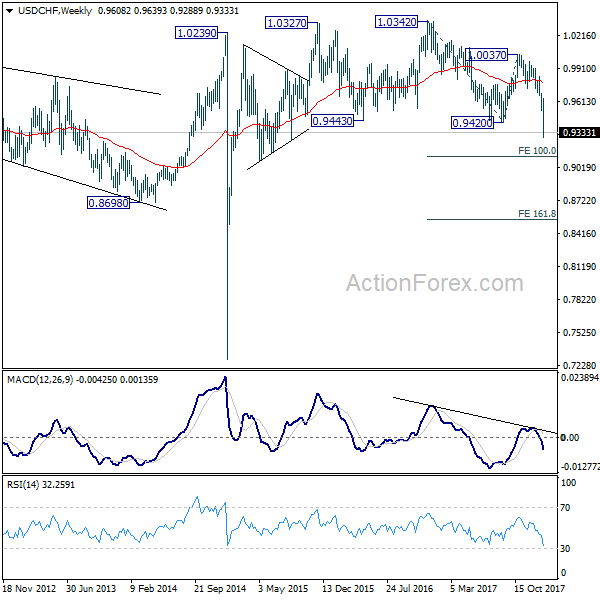Click the 30 Jun 2013 date label

click(91, 588)
